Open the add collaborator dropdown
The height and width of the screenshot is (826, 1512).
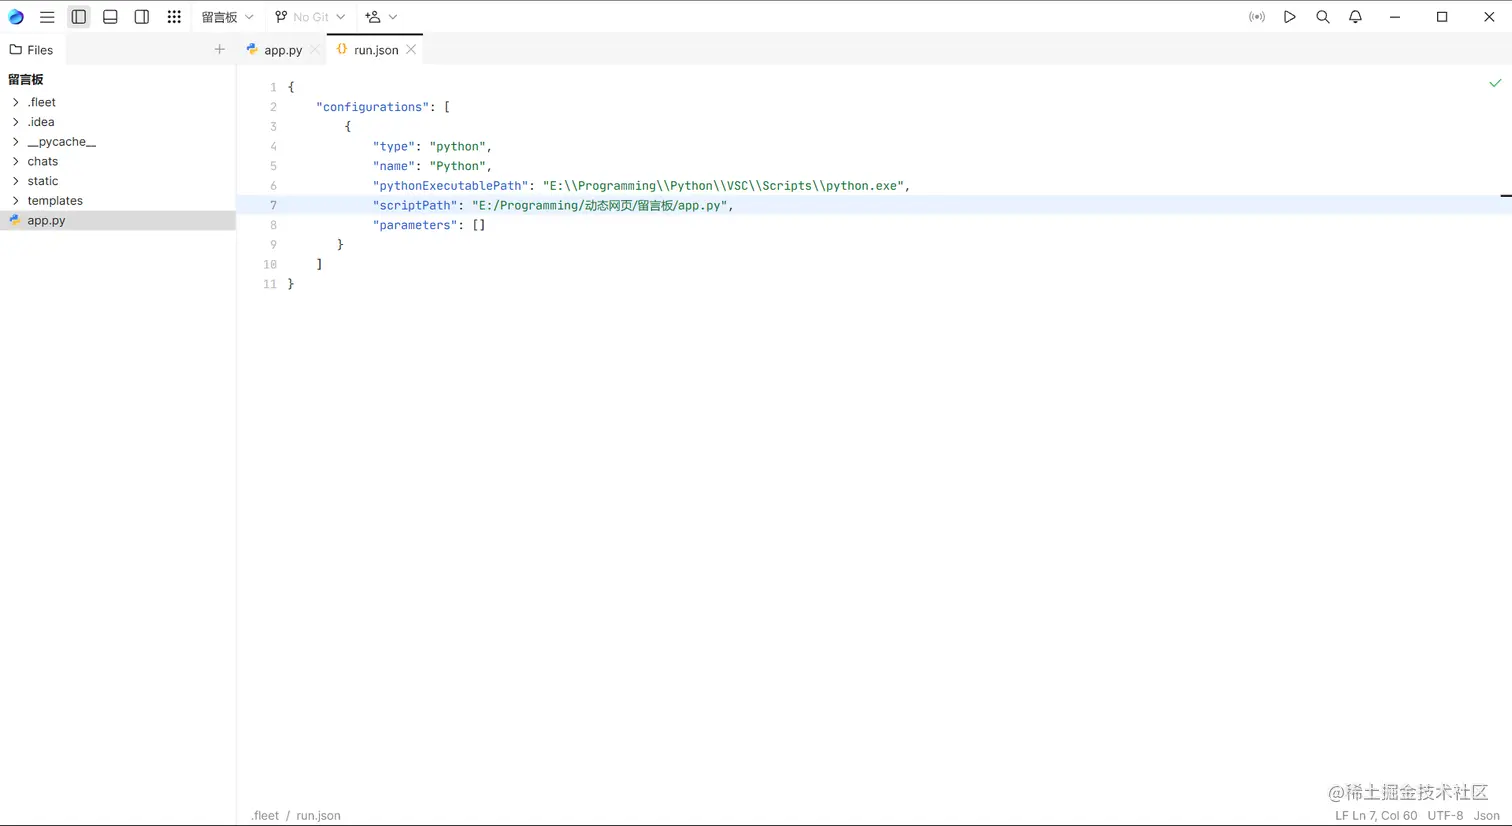click(381, 17)
